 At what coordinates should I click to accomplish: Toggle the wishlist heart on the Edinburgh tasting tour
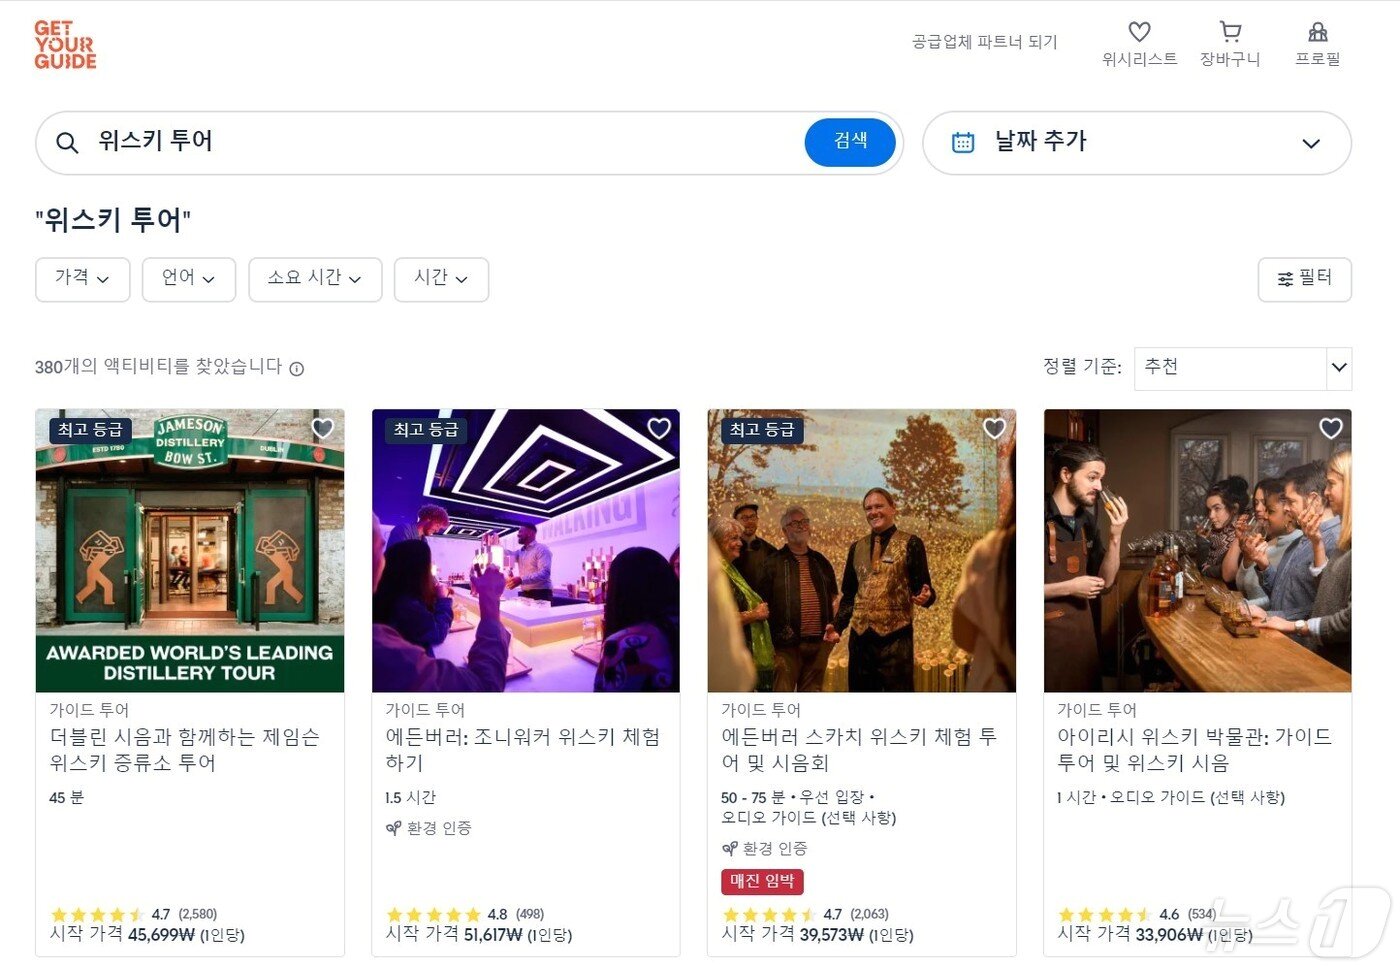click(x=994, y=428)
